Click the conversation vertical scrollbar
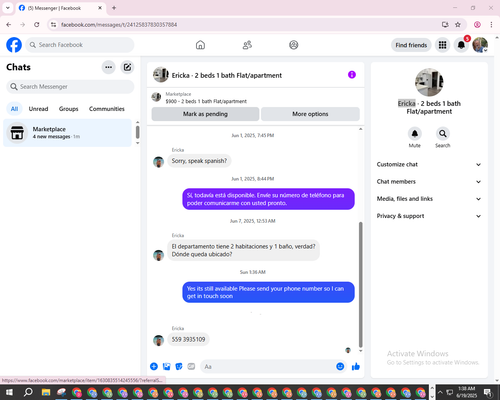This screenshot has width=500, height=400. pyautogui.click(x=360, y=285)
